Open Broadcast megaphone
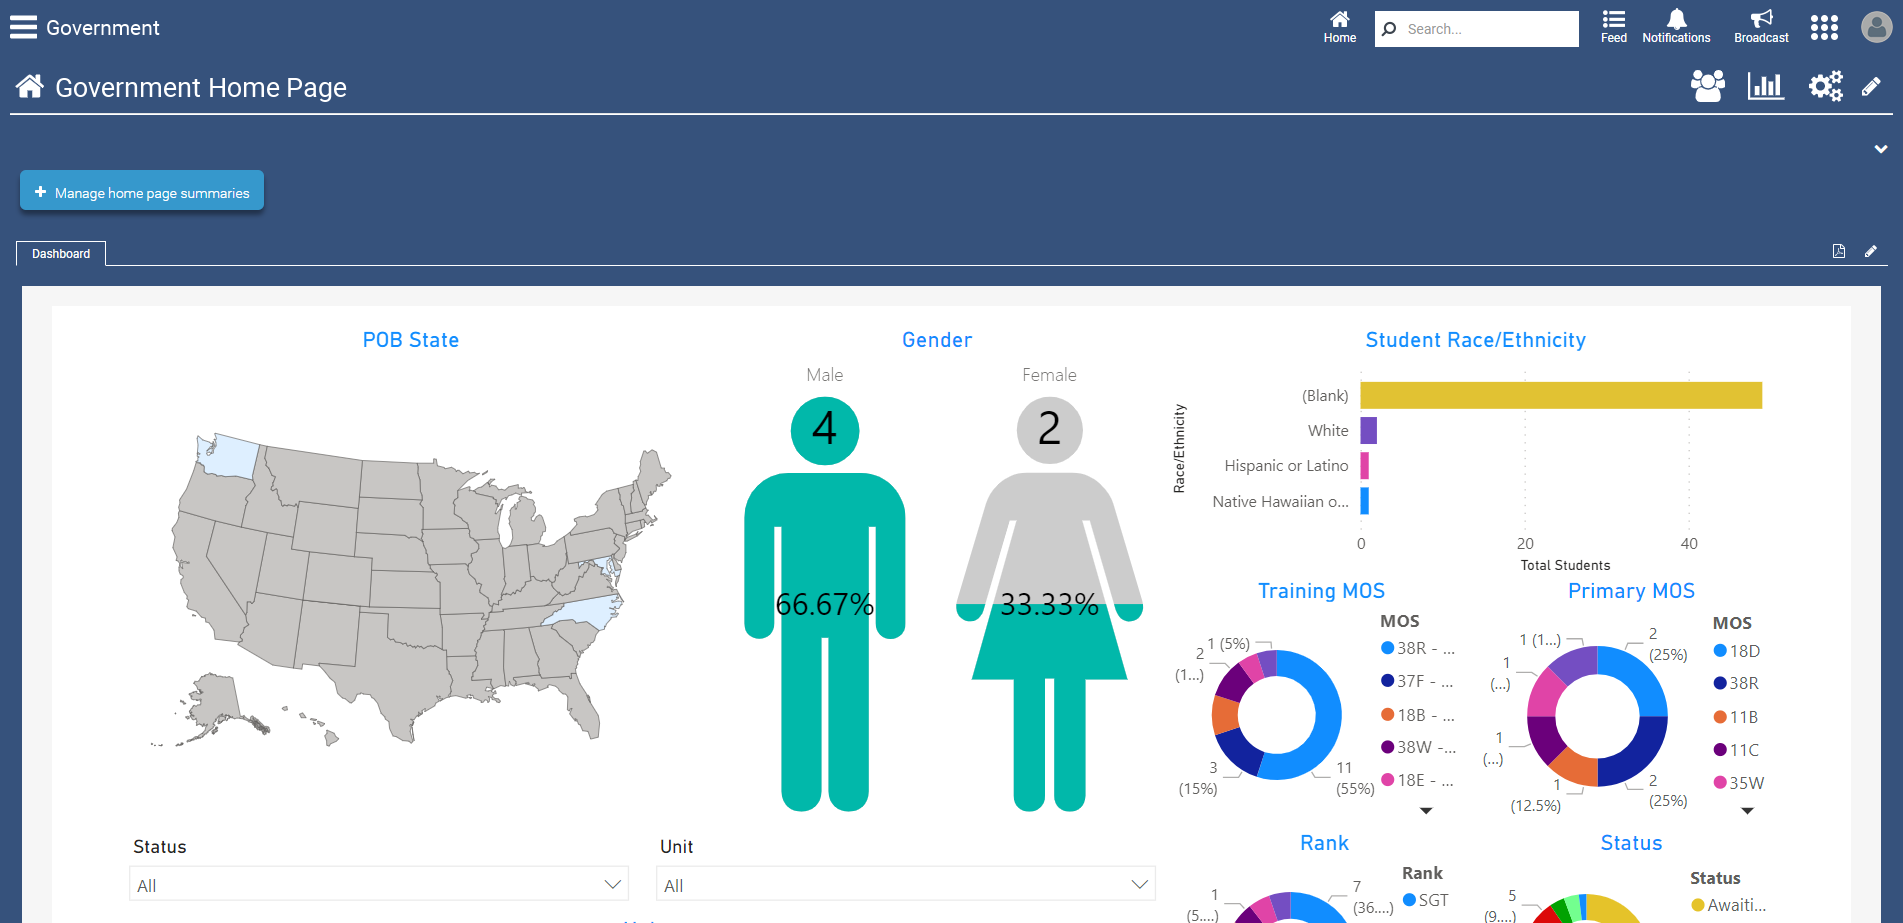Viewport: 1903px width, 923px height. click(x=1761, y=27)
